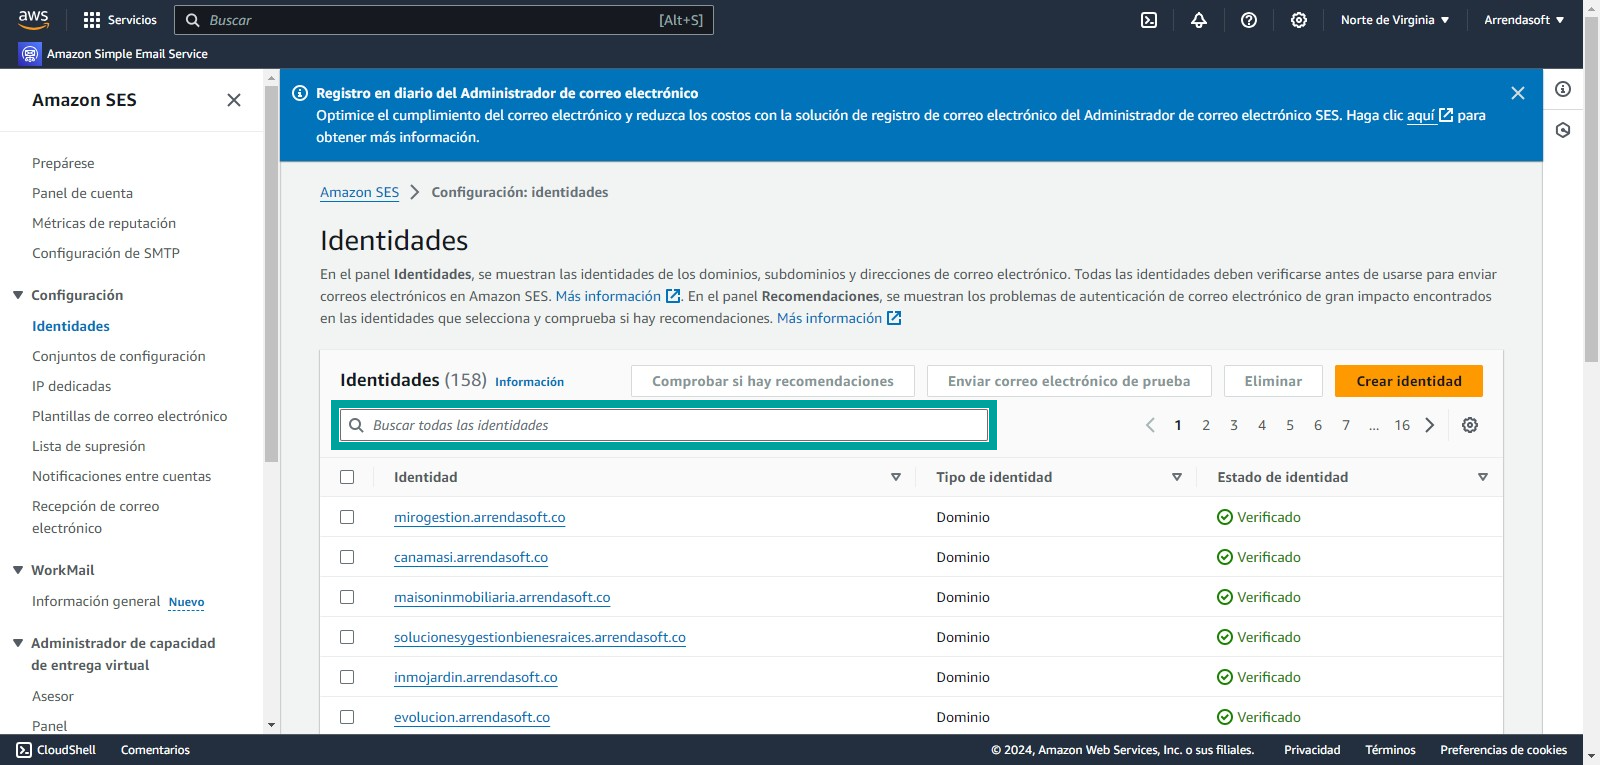
Task: Open the Arrendasoft account dropdown
Action: pyautogui.click(x=1524, y=20)
